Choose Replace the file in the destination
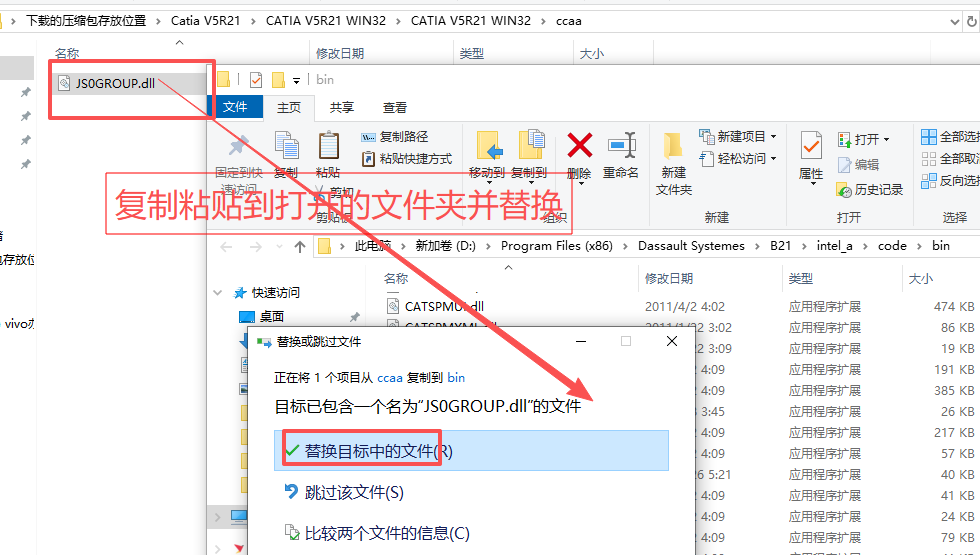This screenshot has height=555, width=980. pyautogui.click(x=471, y=451)
